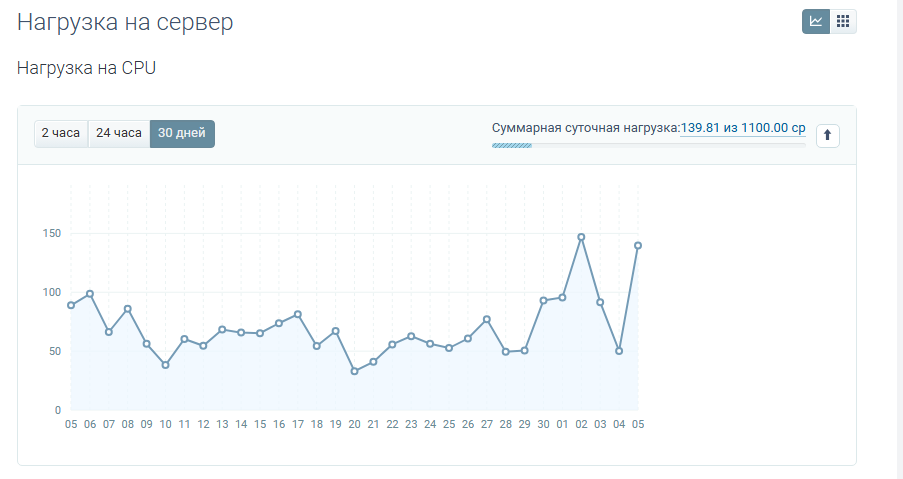Viewport: 903px width, 479px height.
Task: Click the up arrow upgrade button
Action: (827, 135)
